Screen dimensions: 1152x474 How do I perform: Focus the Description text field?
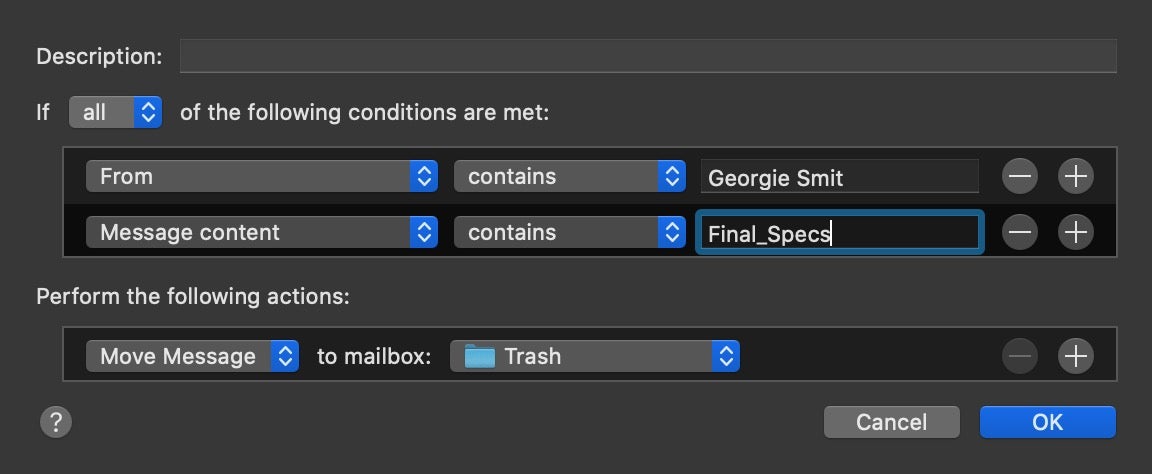[x=647, y=56]
